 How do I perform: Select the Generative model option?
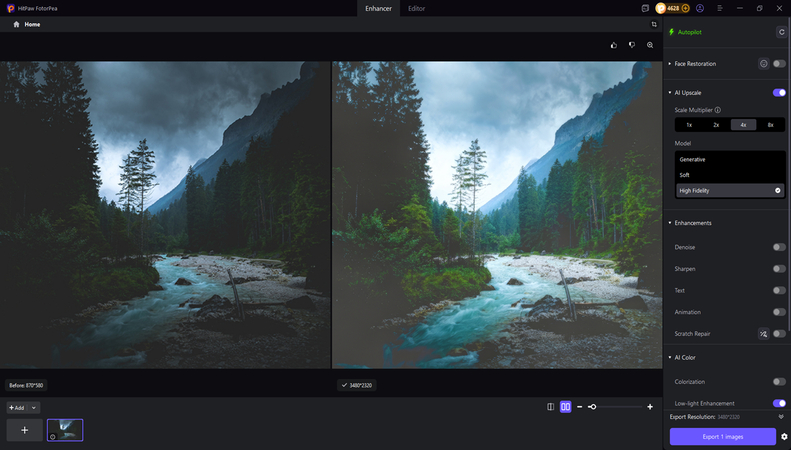[x=730, y=159]
